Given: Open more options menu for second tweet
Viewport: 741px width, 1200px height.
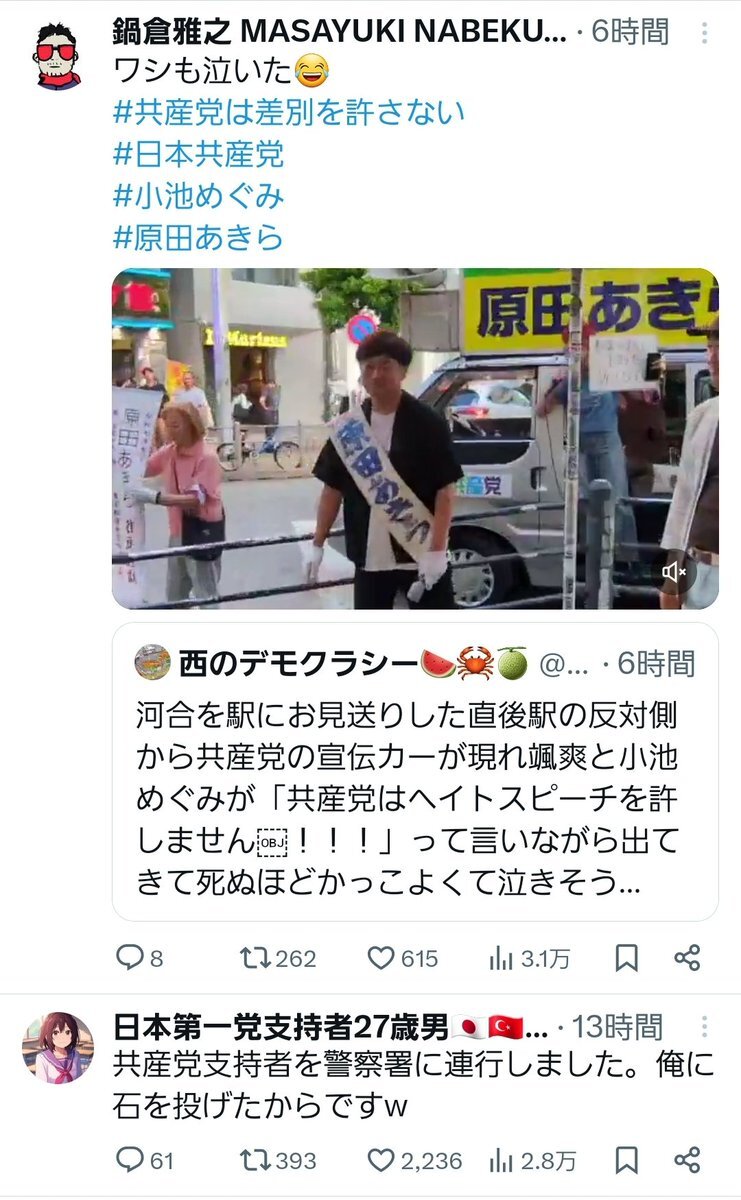Looking at the screenshot, I should click(x=705, y=1026).
